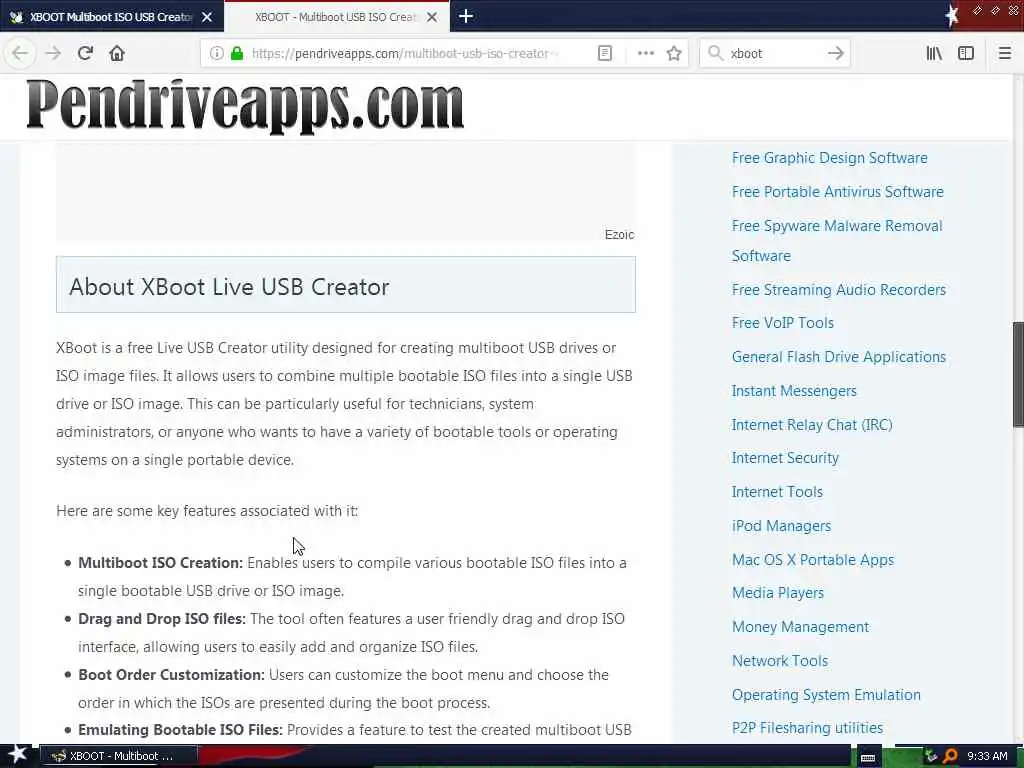Screen dimensions: 1024x768
Task: Open Network Tools category link
Action: pos(780,661)
